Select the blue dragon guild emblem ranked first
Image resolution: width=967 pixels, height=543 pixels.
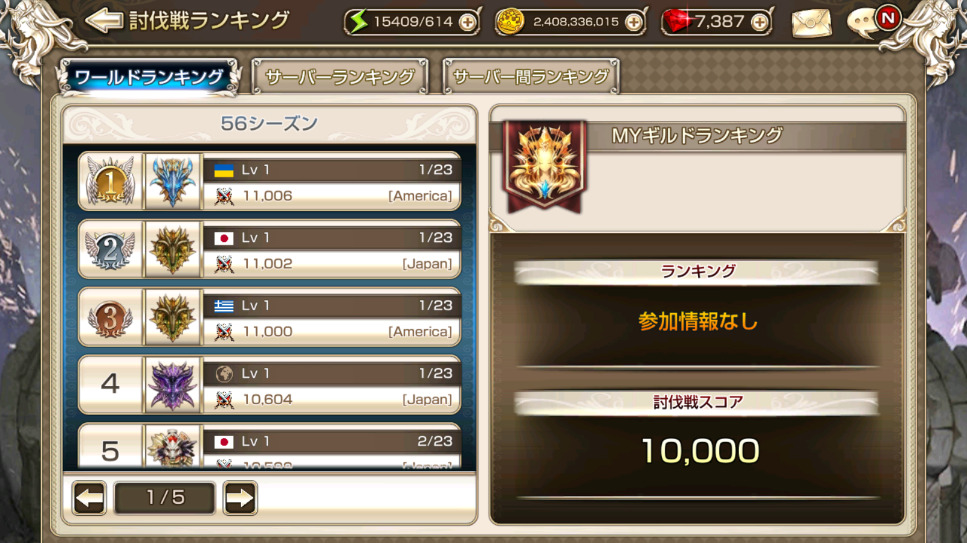click(173, 181)
